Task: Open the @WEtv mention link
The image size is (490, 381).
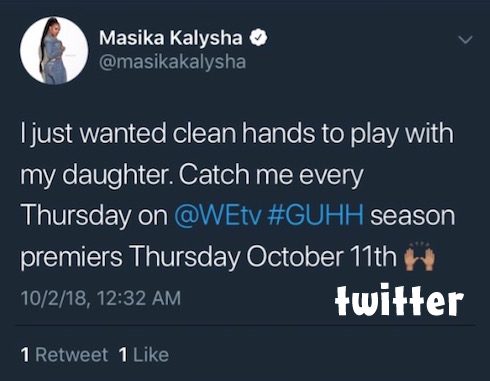Action: [x=217, y=215]
